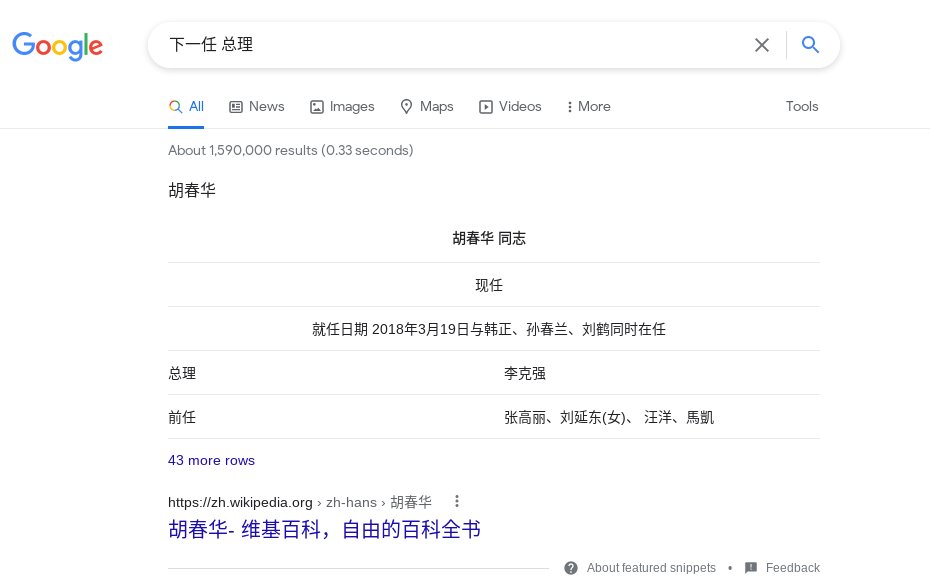Expand the table with 43 more rows
The image size is (930, 588).
[x=211, y=460]
